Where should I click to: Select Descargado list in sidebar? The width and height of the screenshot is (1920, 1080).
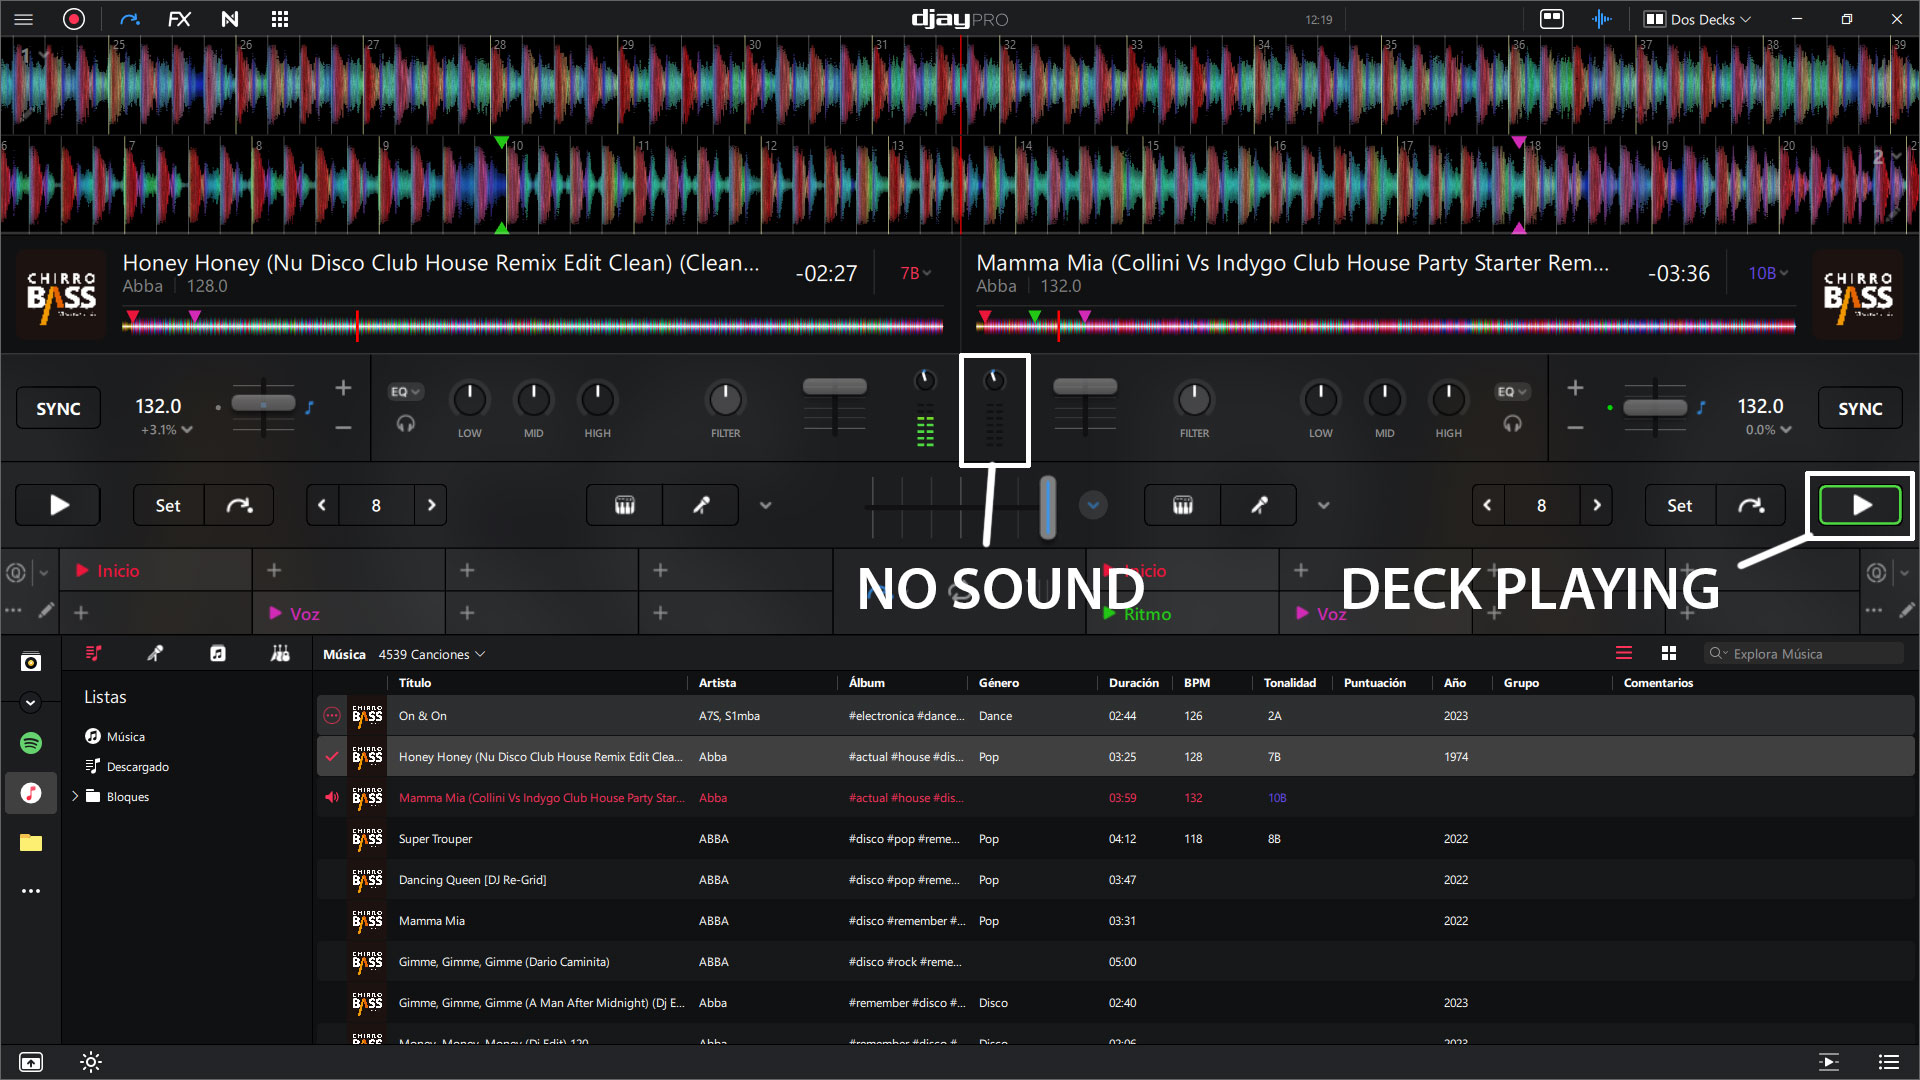(x=137, y=766)
